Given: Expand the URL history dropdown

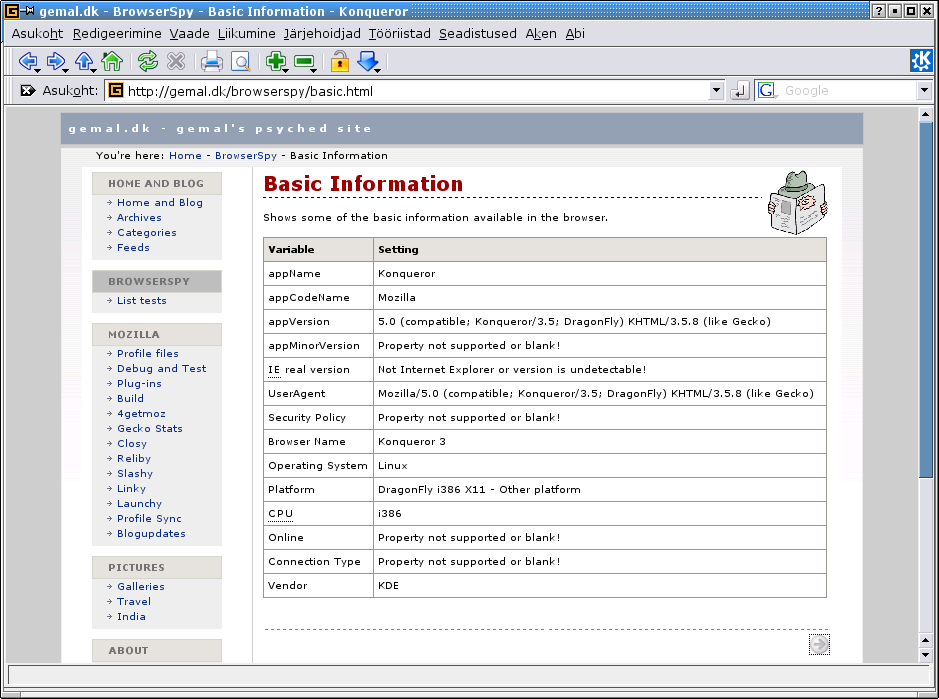Looking at the screenshot, I should point(716,91).
